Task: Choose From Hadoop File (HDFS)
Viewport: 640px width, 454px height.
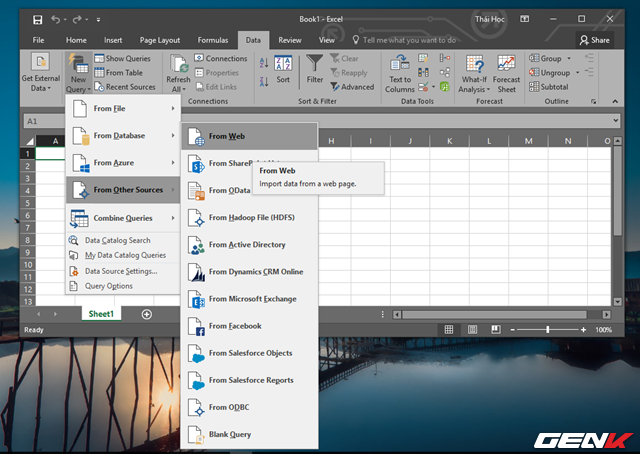Action: click(249, 218)
